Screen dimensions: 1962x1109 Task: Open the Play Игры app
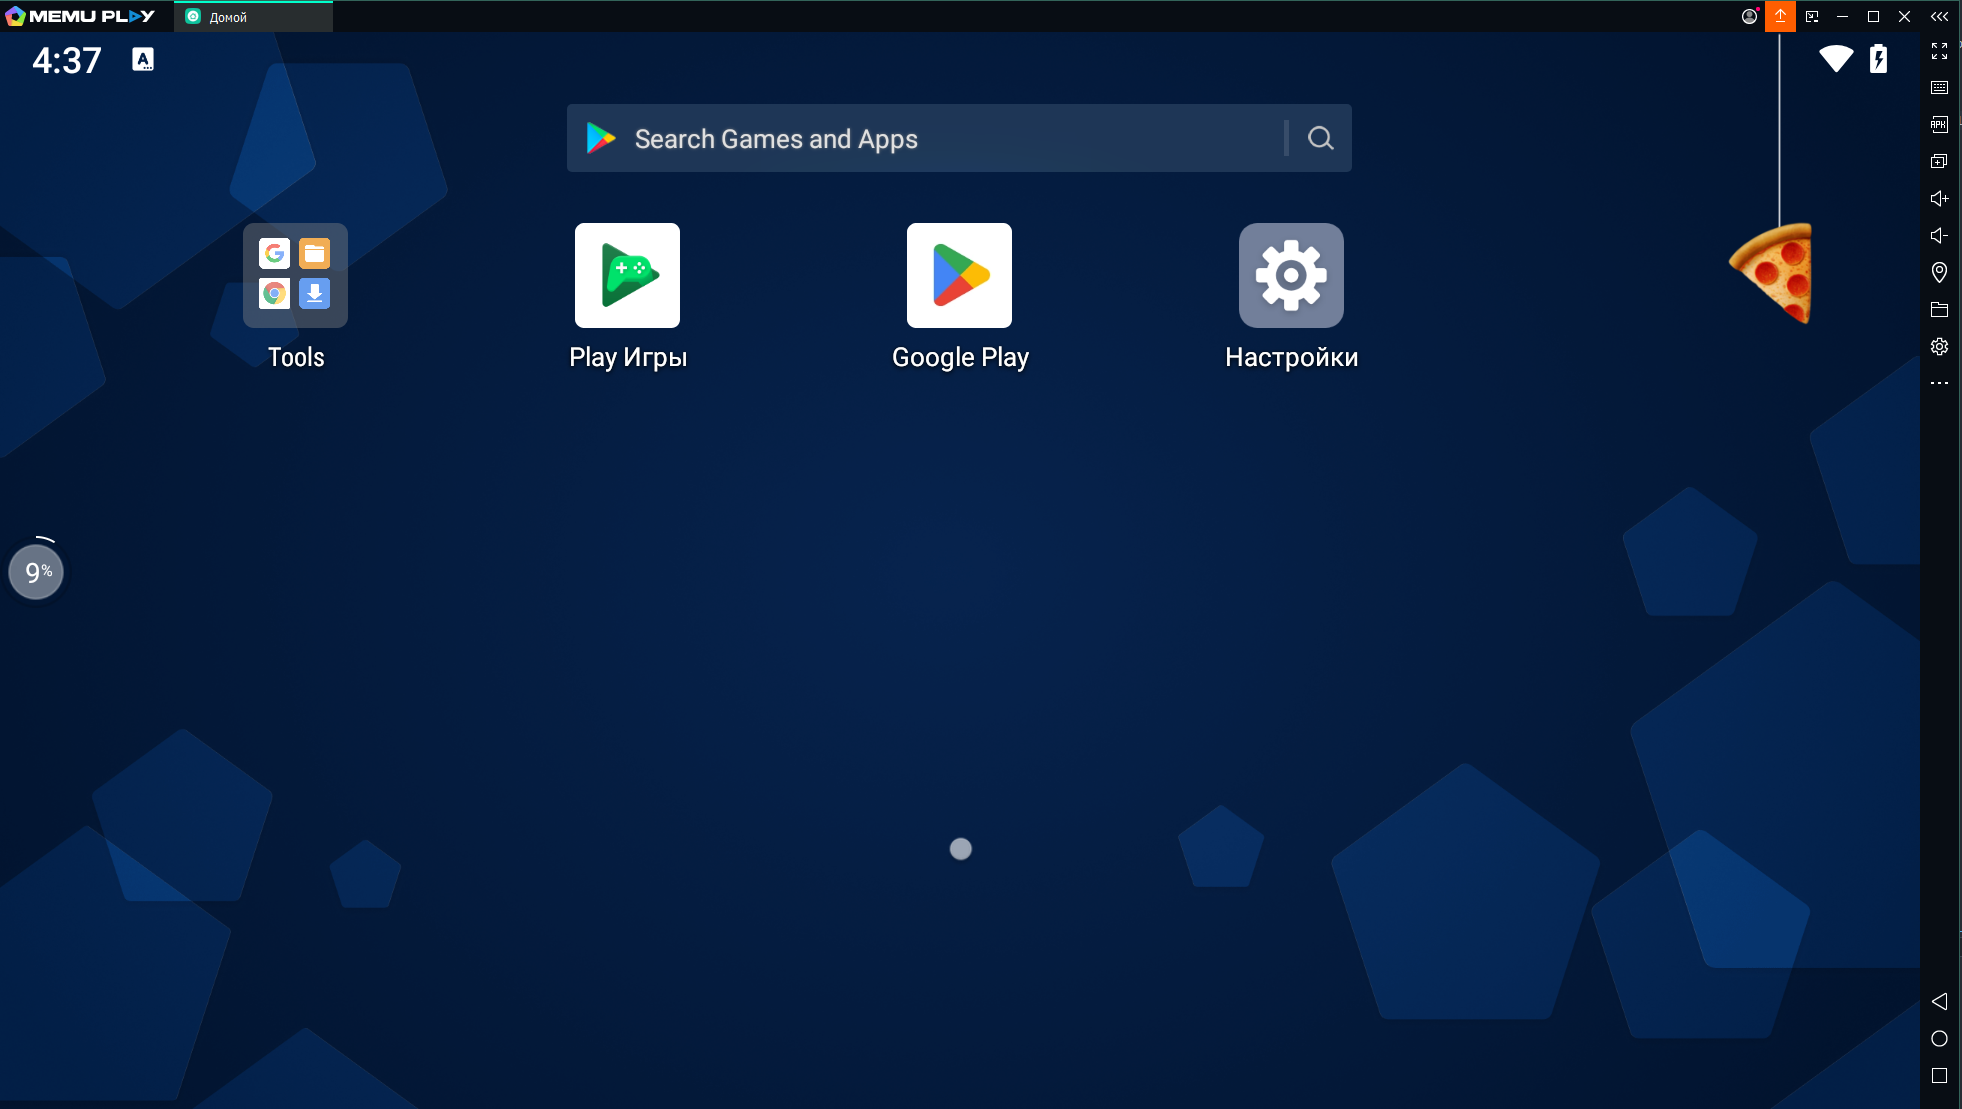coord(627,276)
